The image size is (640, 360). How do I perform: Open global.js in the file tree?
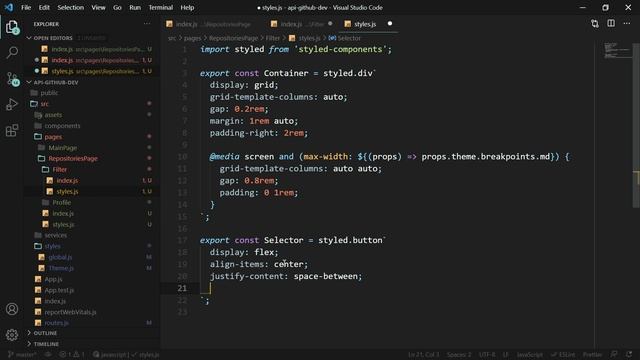coord(60,257)
